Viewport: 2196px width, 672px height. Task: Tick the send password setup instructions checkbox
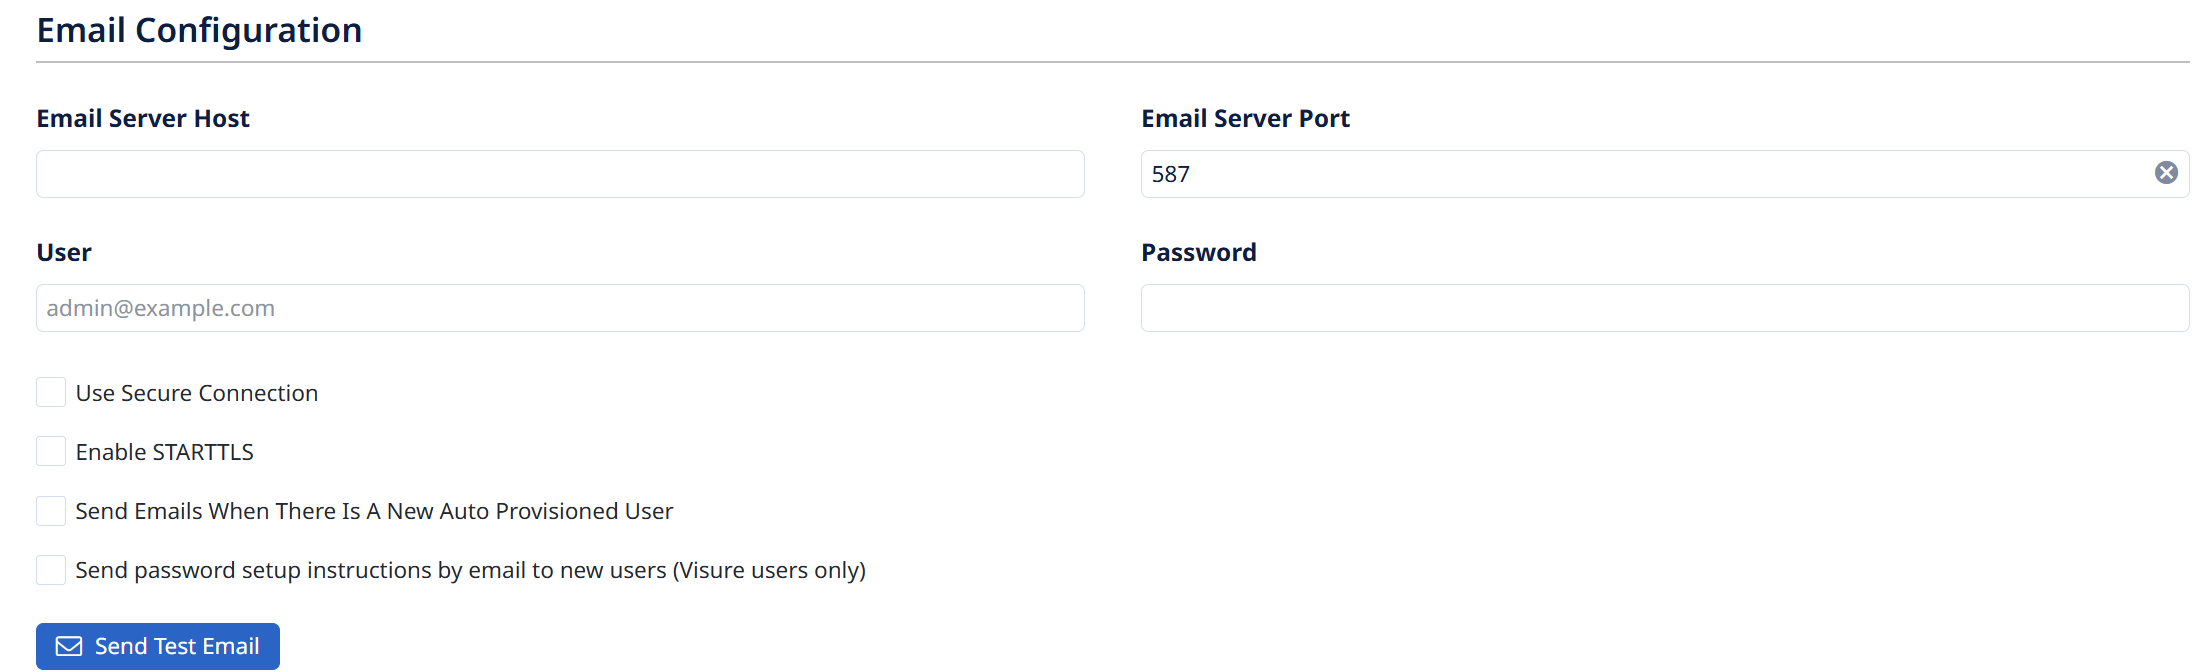click(51, 570)
